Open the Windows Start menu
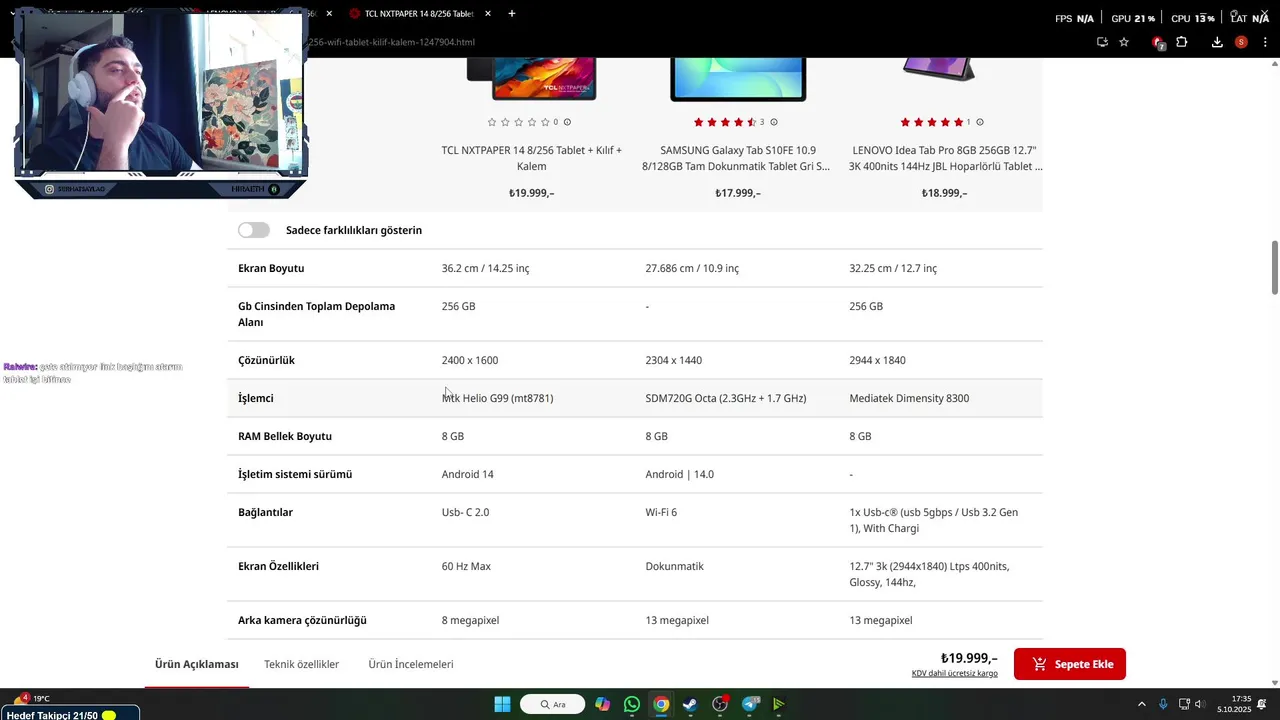Viewport: 1280px width, 720px height. coord(502,704)
